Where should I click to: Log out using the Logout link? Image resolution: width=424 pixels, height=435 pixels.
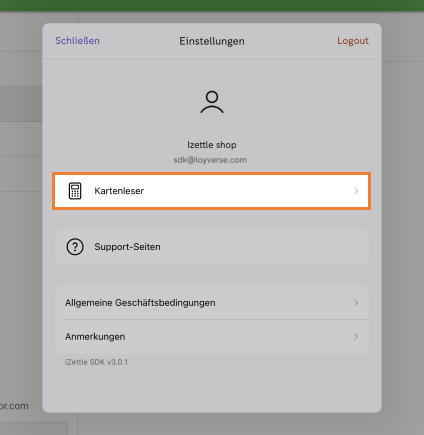pyautogui.click(x=353, y=41)
